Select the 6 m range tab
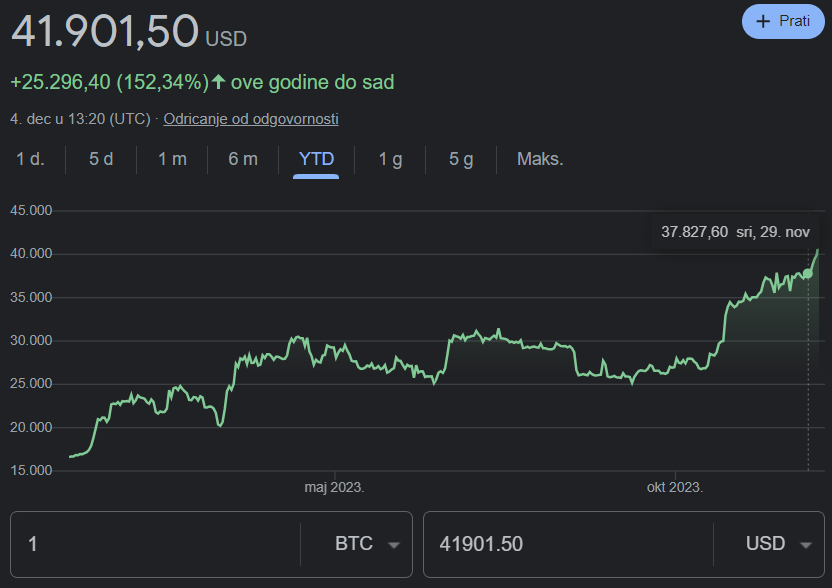Screen dimensions: 832x588 (243, 159)
